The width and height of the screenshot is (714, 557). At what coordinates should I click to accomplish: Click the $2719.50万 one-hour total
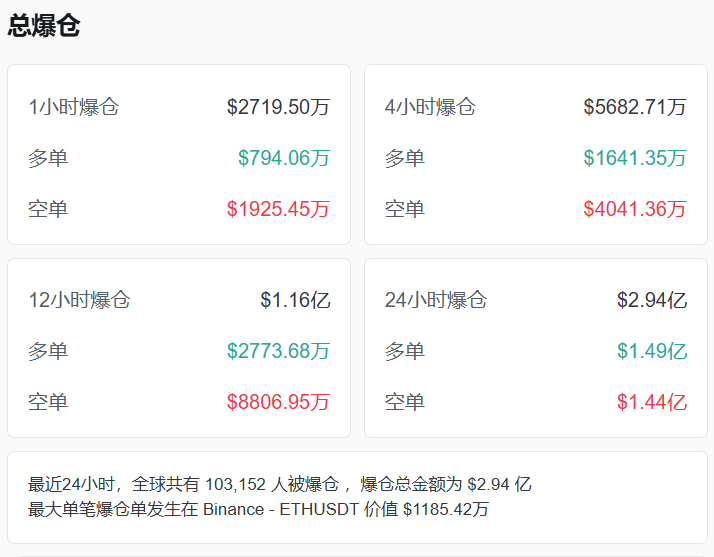(x=278, y=107)
